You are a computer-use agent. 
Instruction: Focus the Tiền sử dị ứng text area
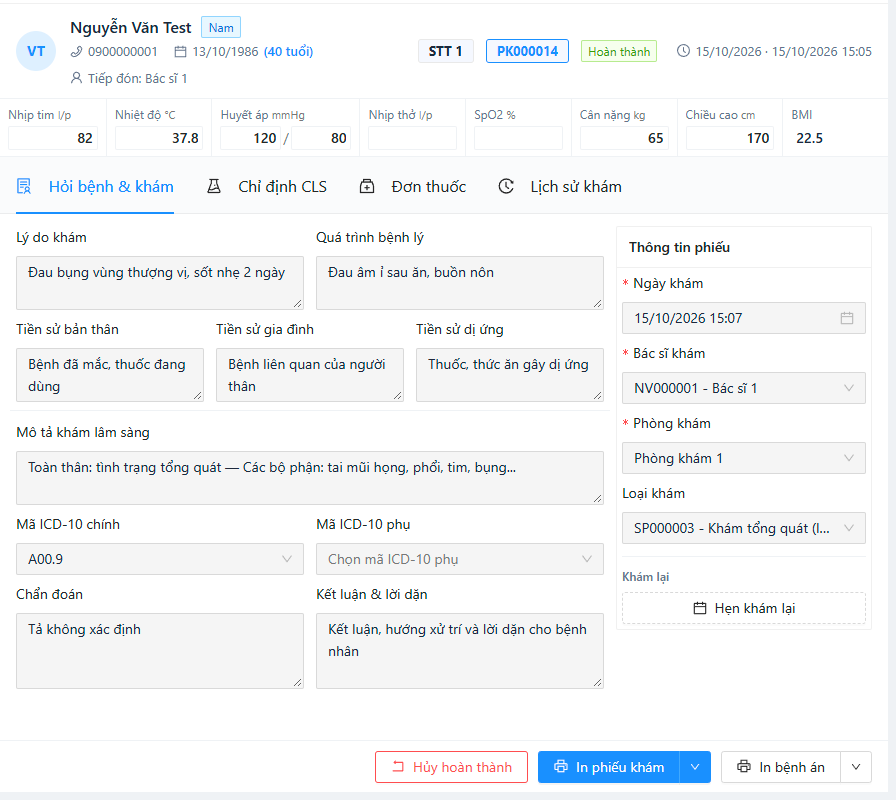[x=510, y=375]
